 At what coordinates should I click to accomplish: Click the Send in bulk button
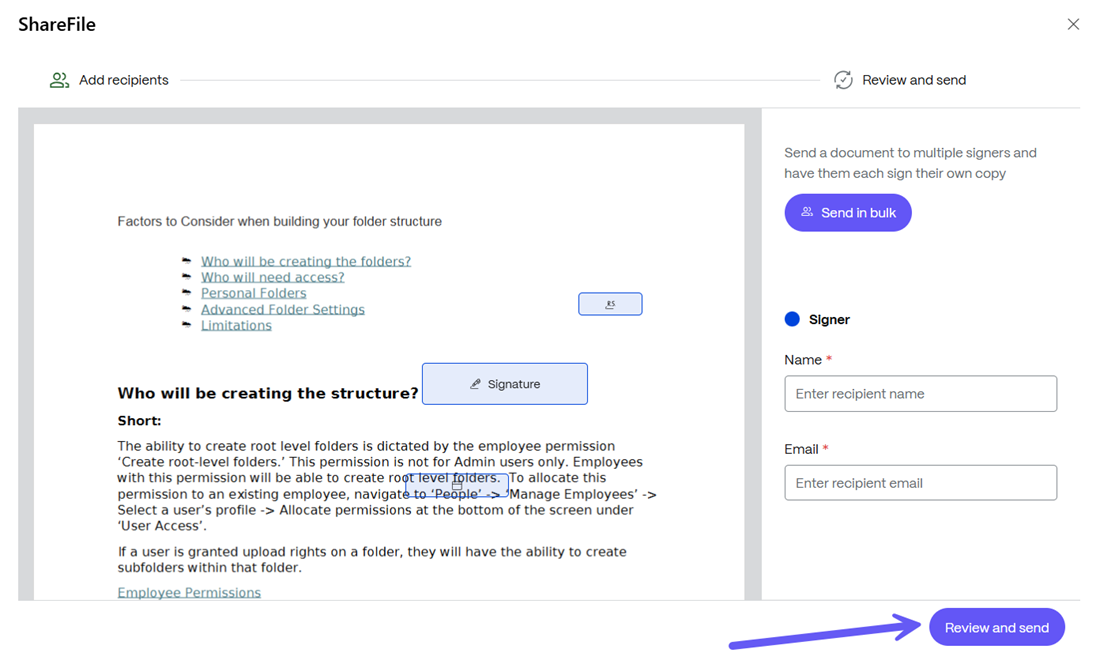click(x=847, y=213)
